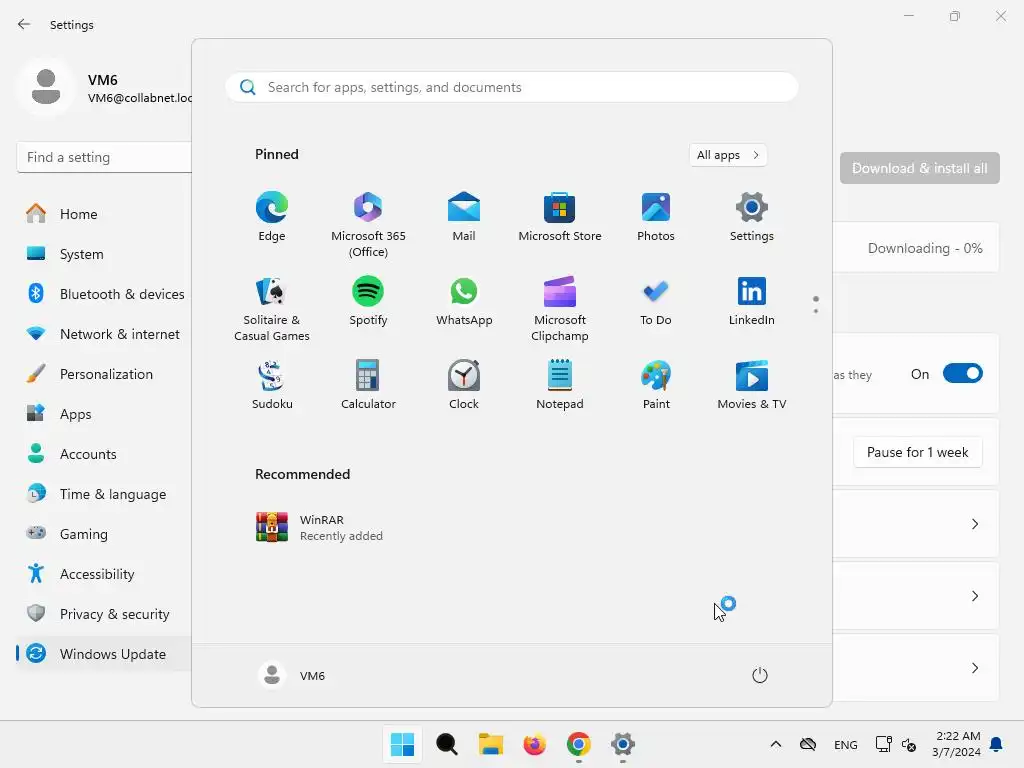This screenshot has width=1024, height=768.
Task: Open the VM6 user account menu
Action: 292,675
